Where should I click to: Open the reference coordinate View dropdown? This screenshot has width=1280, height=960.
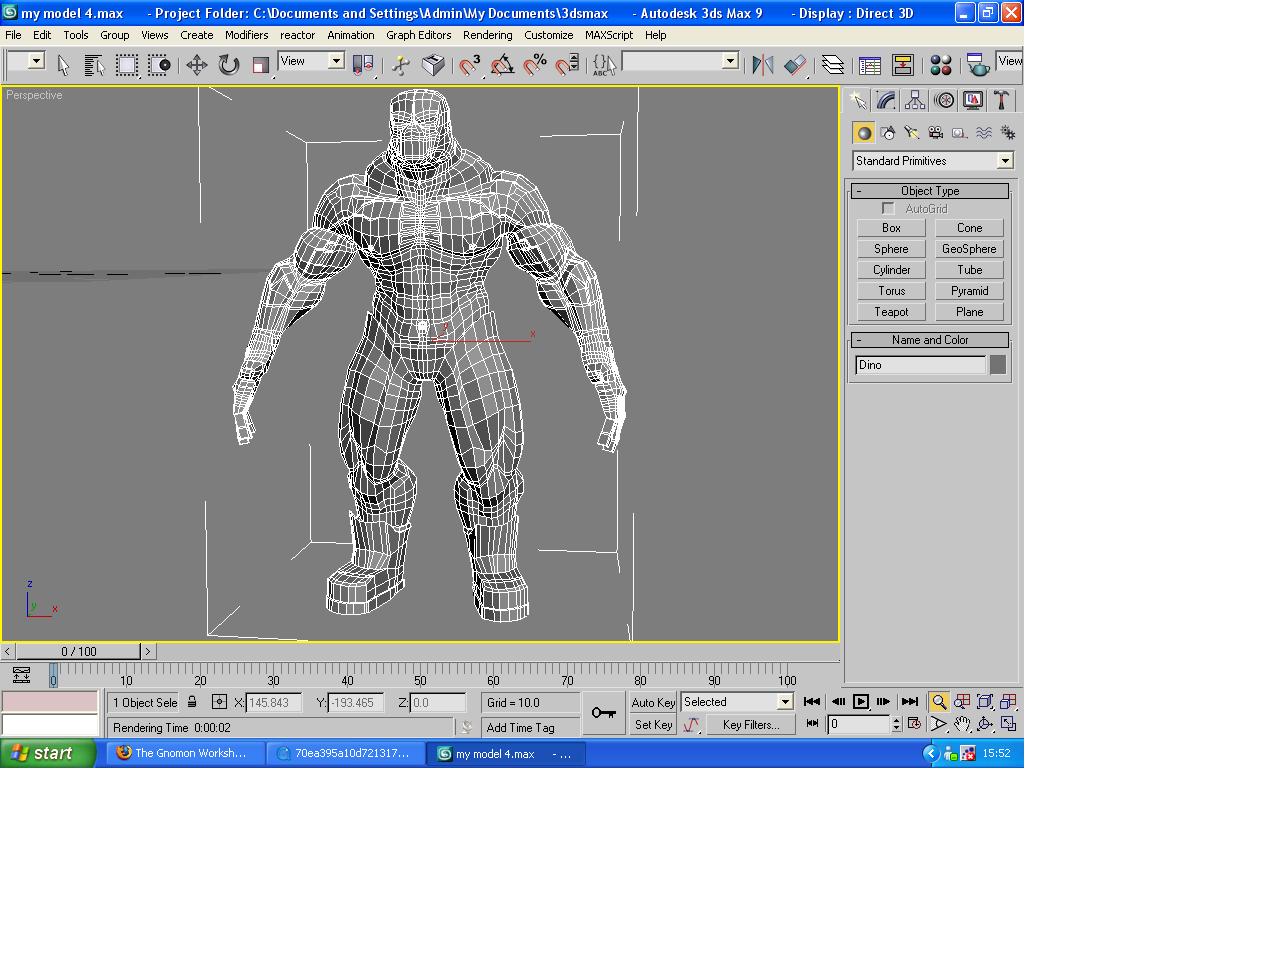tap(336, 61)
